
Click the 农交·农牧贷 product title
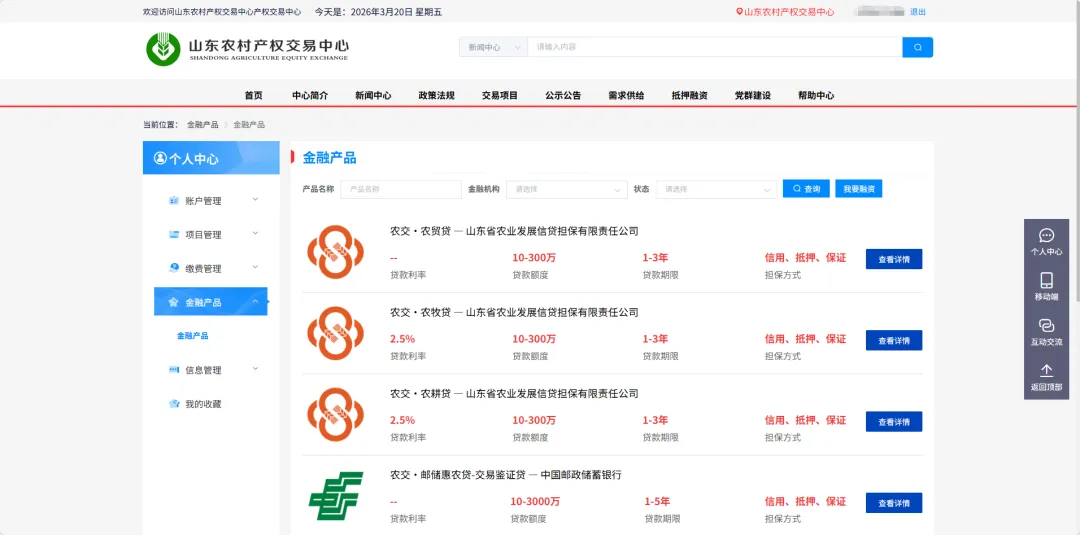[515, 313]
